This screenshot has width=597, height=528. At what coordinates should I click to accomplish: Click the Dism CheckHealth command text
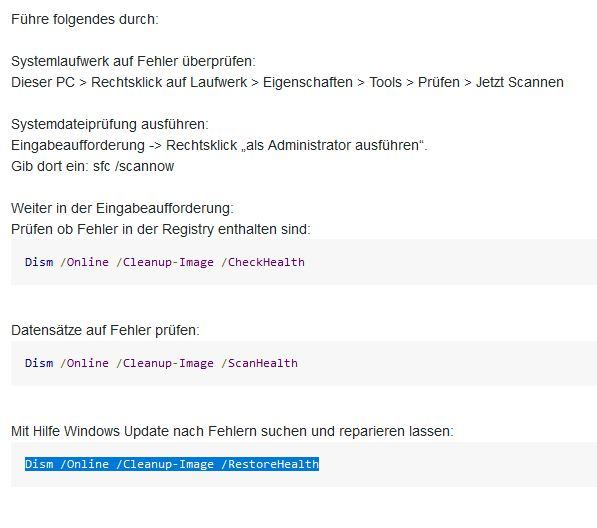pyautogui.click(x=164, y=262)
